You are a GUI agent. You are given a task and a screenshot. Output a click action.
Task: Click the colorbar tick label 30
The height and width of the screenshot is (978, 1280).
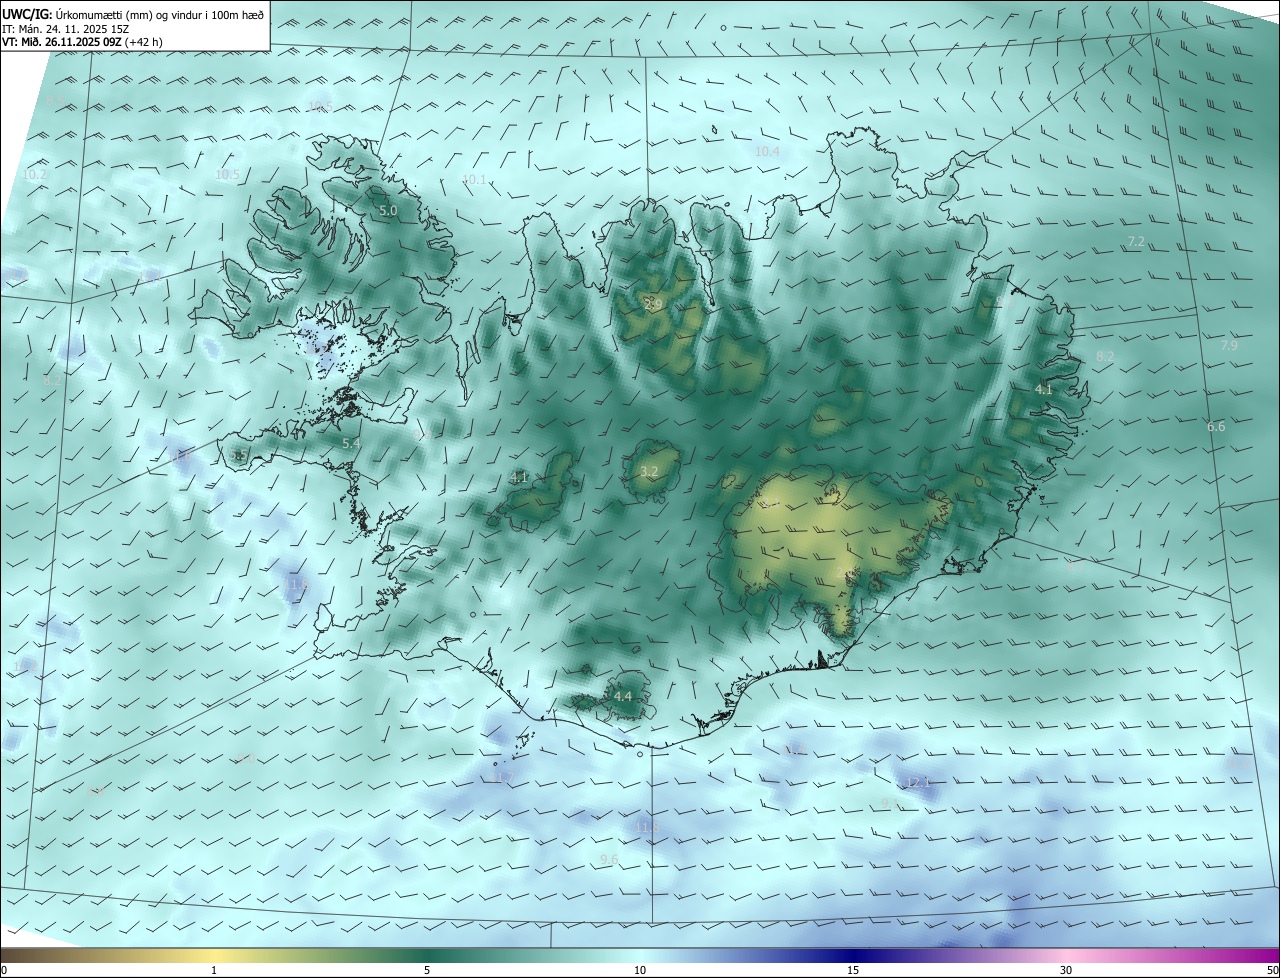[x=1066, y=970]
